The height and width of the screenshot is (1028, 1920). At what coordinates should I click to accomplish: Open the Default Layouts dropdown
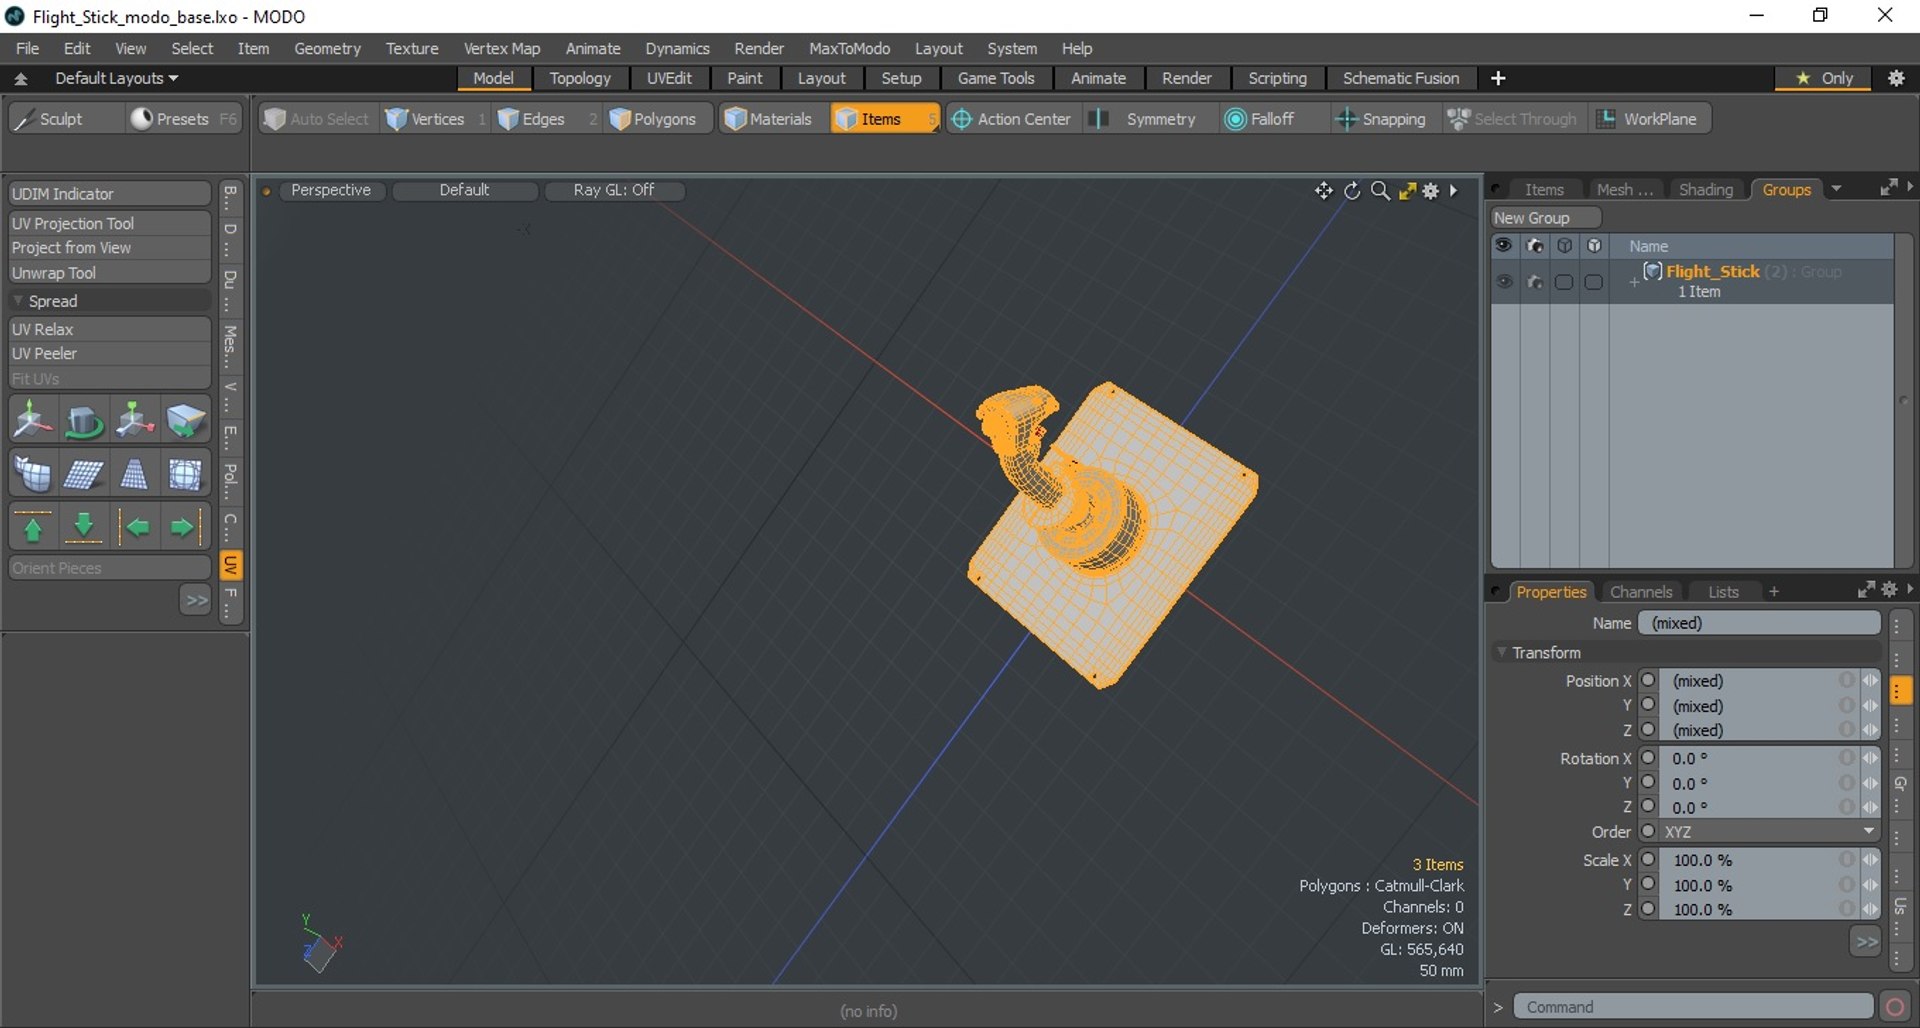[116, 78]
